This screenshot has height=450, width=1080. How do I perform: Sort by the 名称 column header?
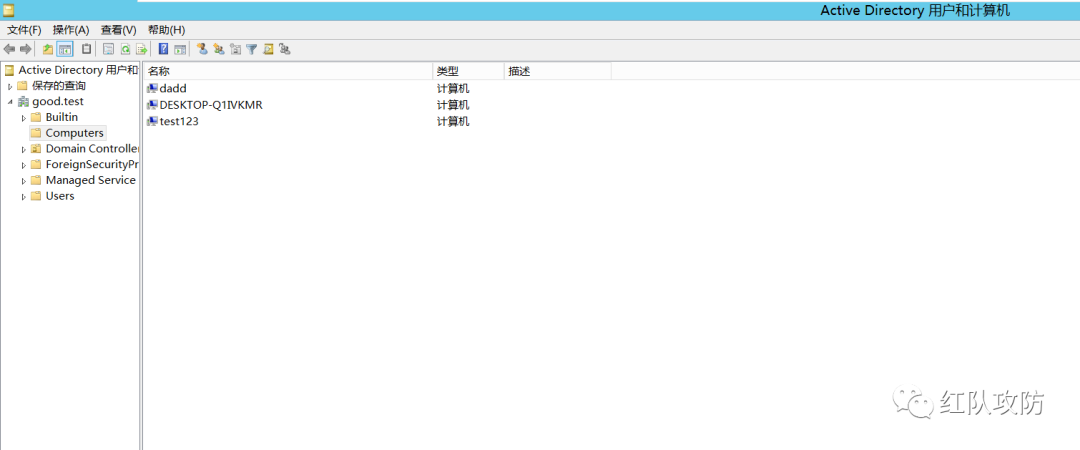tap(288, 71)
